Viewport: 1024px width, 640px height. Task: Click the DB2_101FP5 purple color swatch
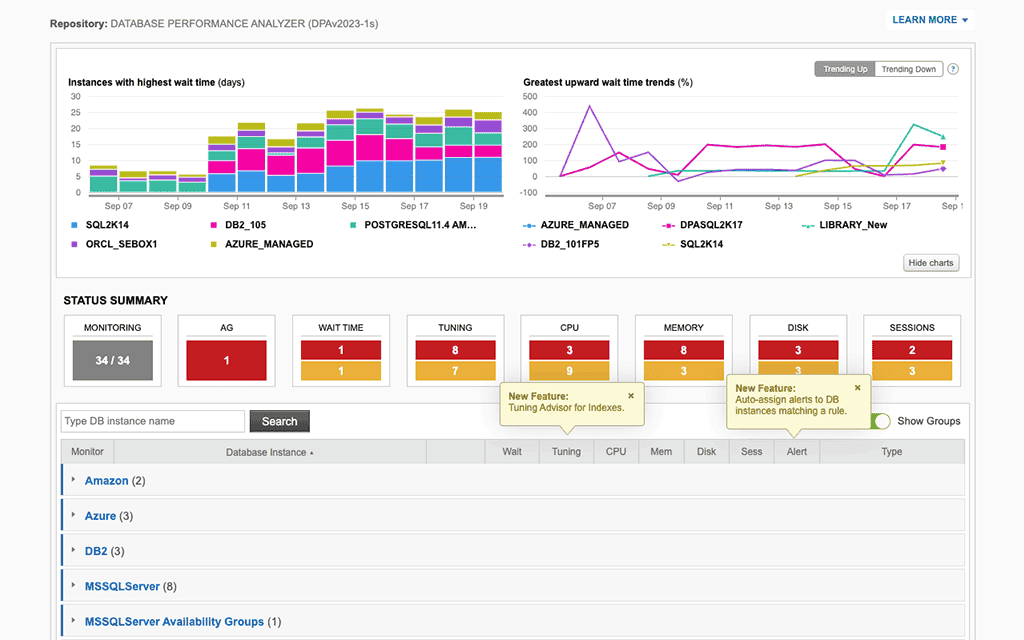tap(529, 243)
